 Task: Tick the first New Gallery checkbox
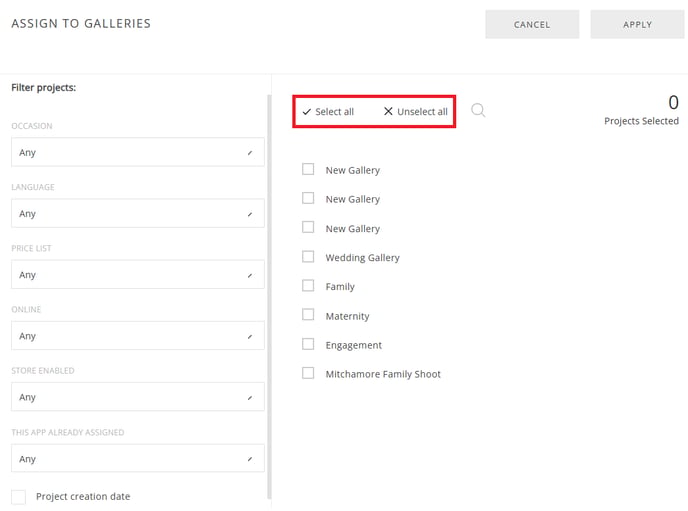point(308,169)
